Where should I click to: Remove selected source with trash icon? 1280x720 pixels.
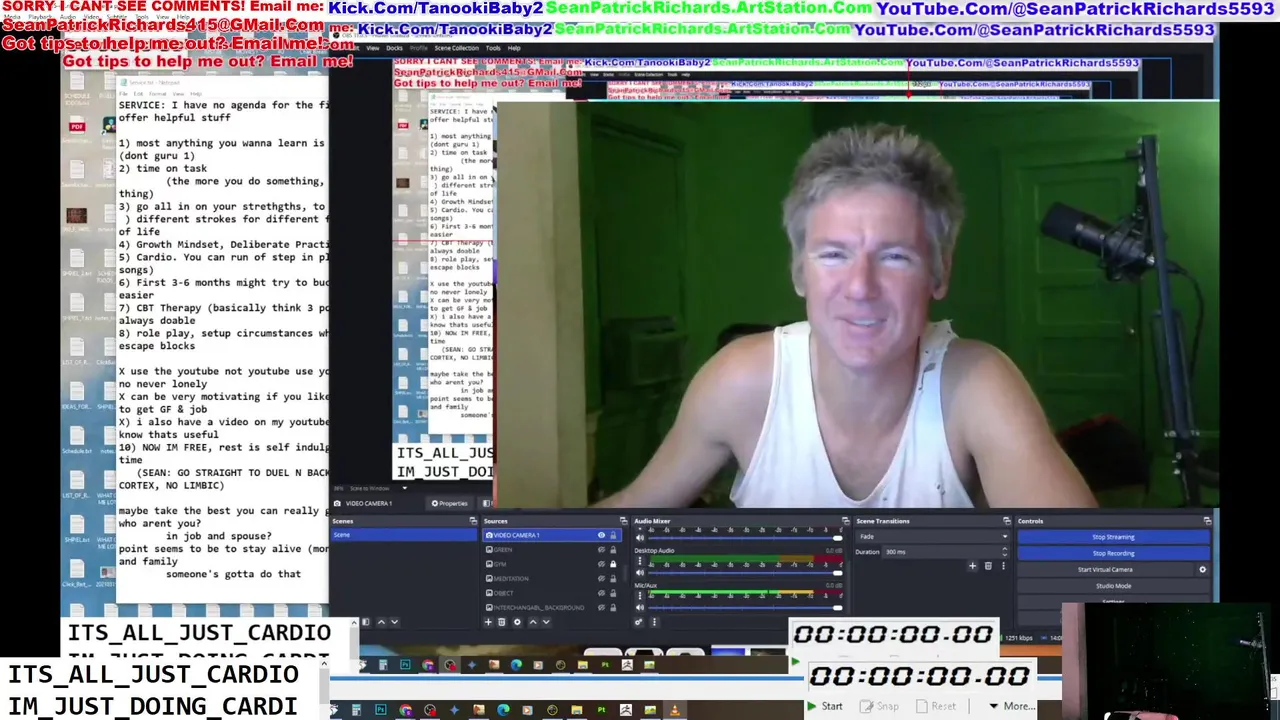[x=501, y=622]
